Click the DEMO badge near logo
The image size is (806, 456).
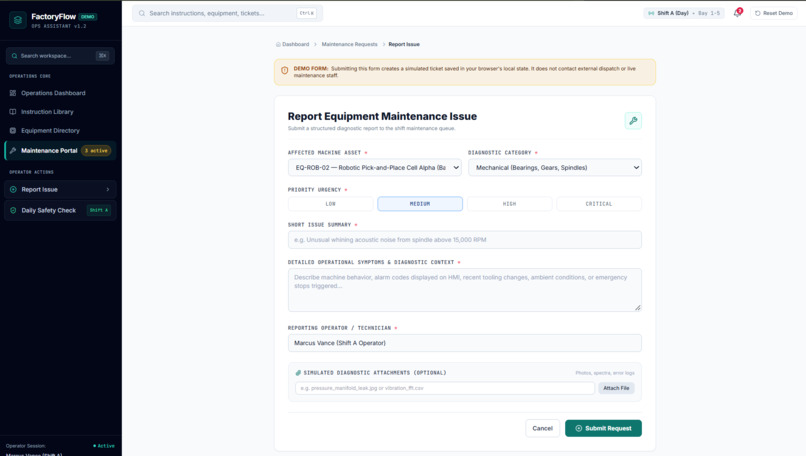tap(88, 16)
